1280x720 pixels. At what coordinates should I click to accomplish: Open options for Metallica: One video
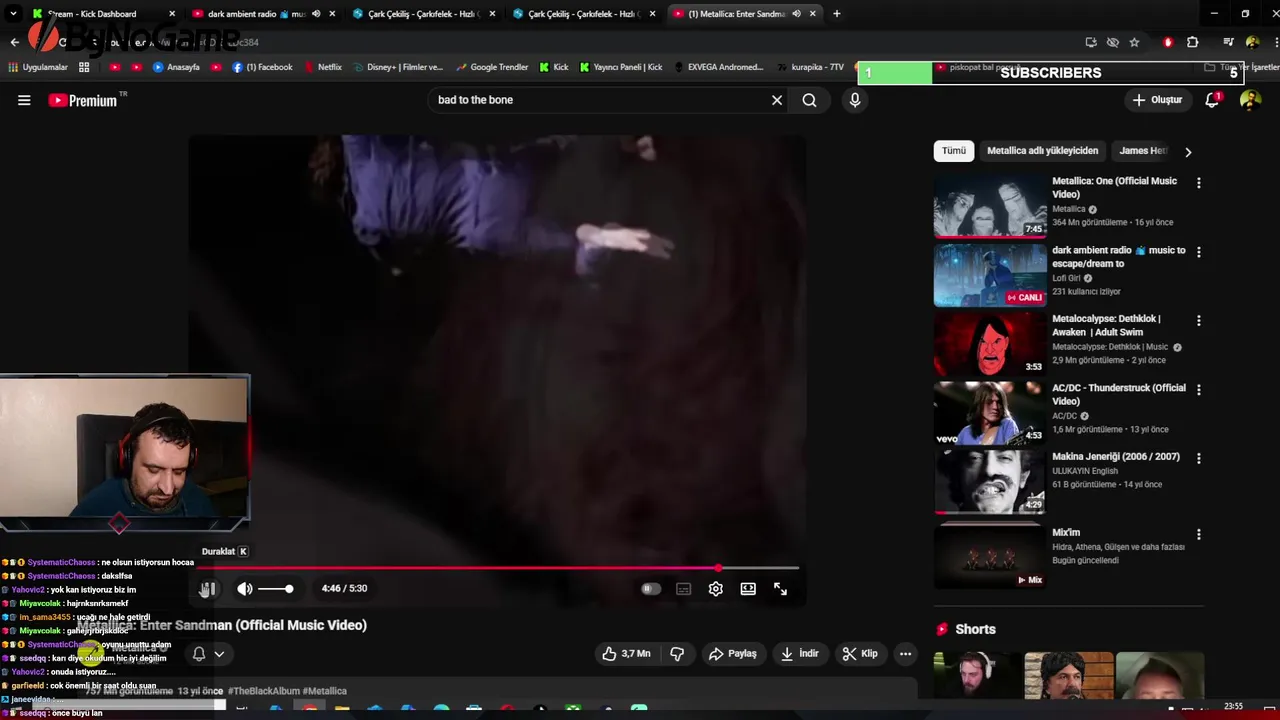pyautogui.click(x=1199, y=184)
